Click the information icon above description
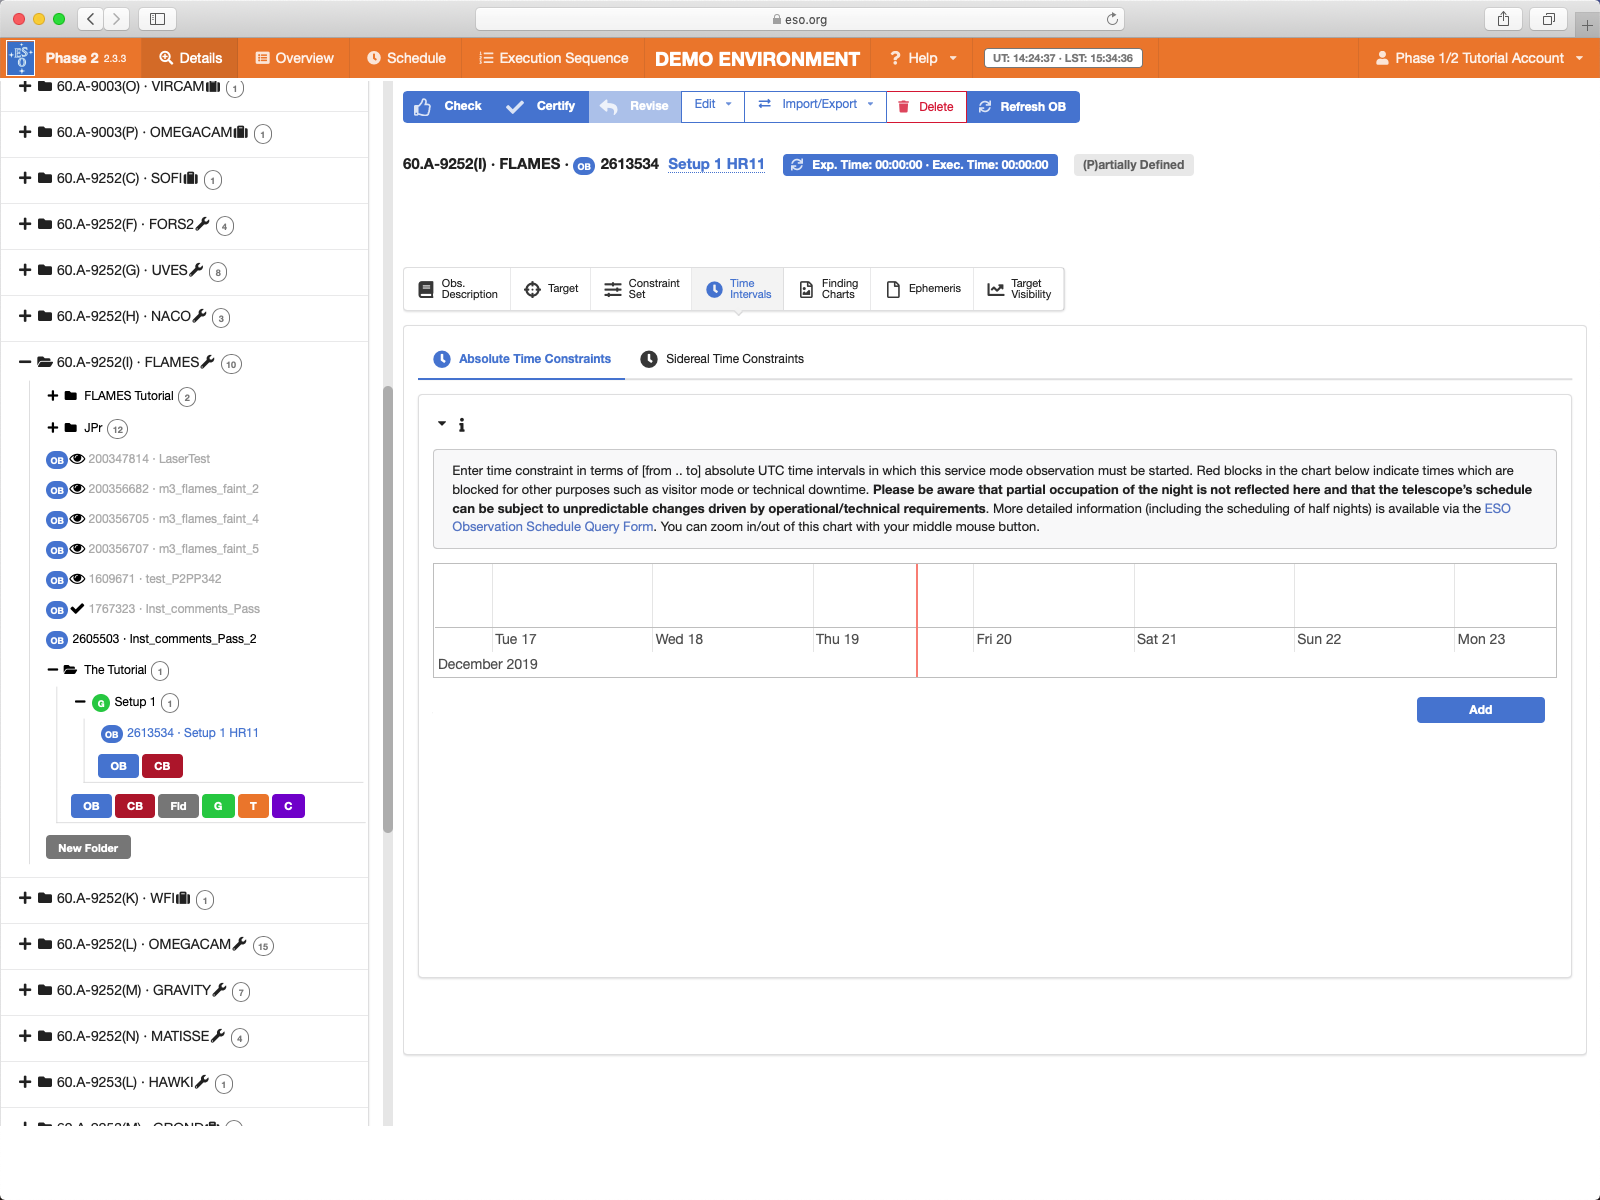 pos(461,425)
